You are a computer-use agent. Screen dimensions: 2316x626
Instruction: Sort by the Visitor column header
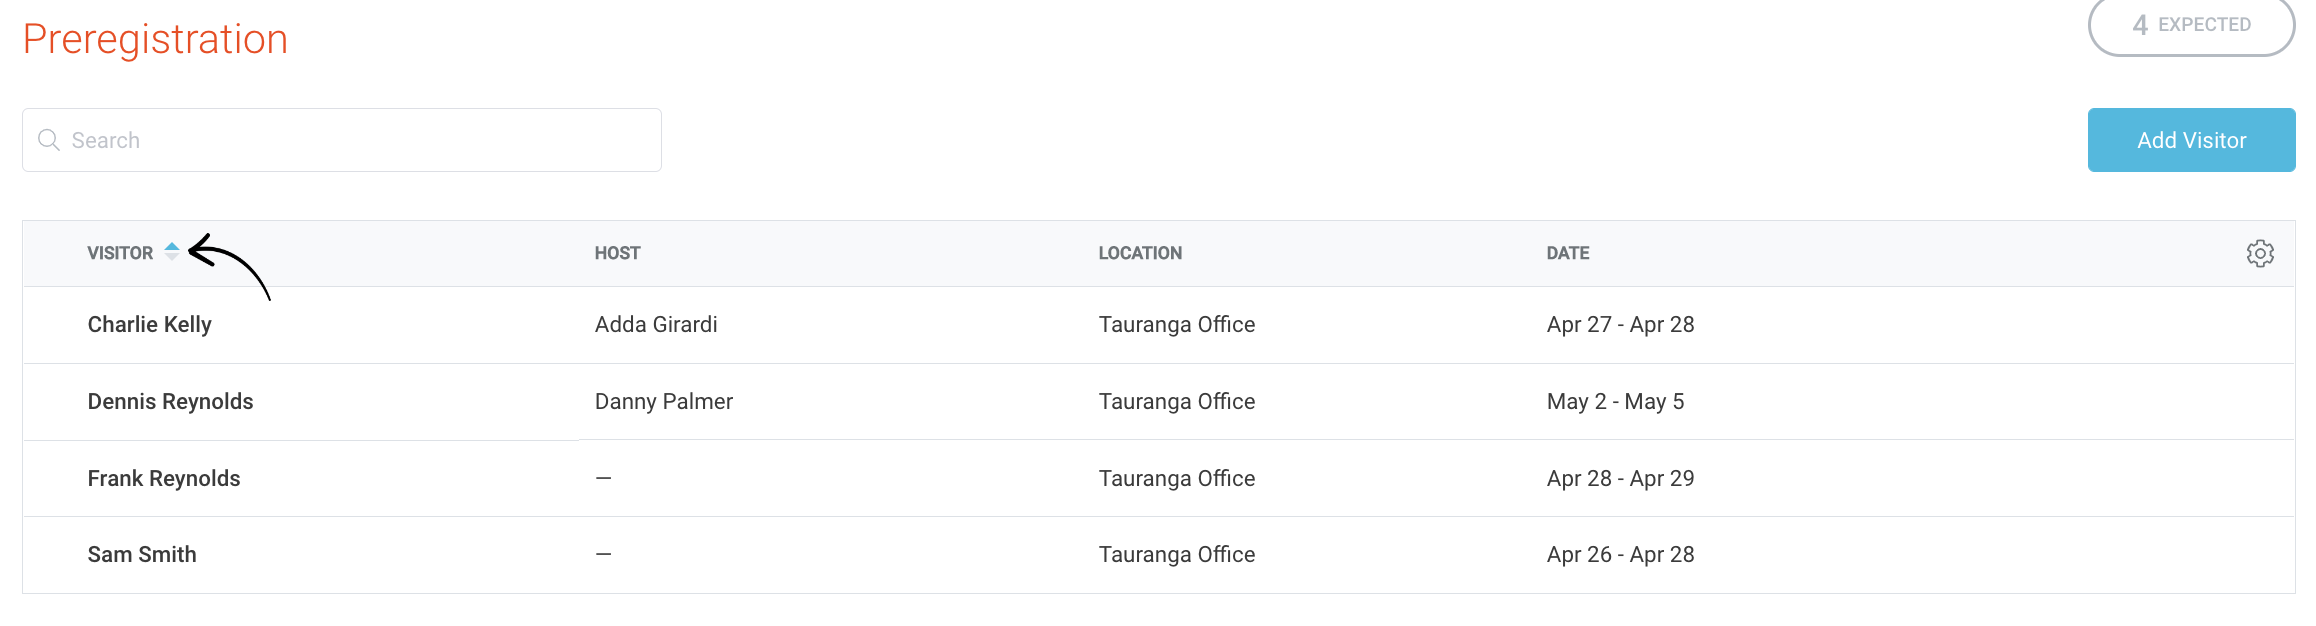coord(120,253)
